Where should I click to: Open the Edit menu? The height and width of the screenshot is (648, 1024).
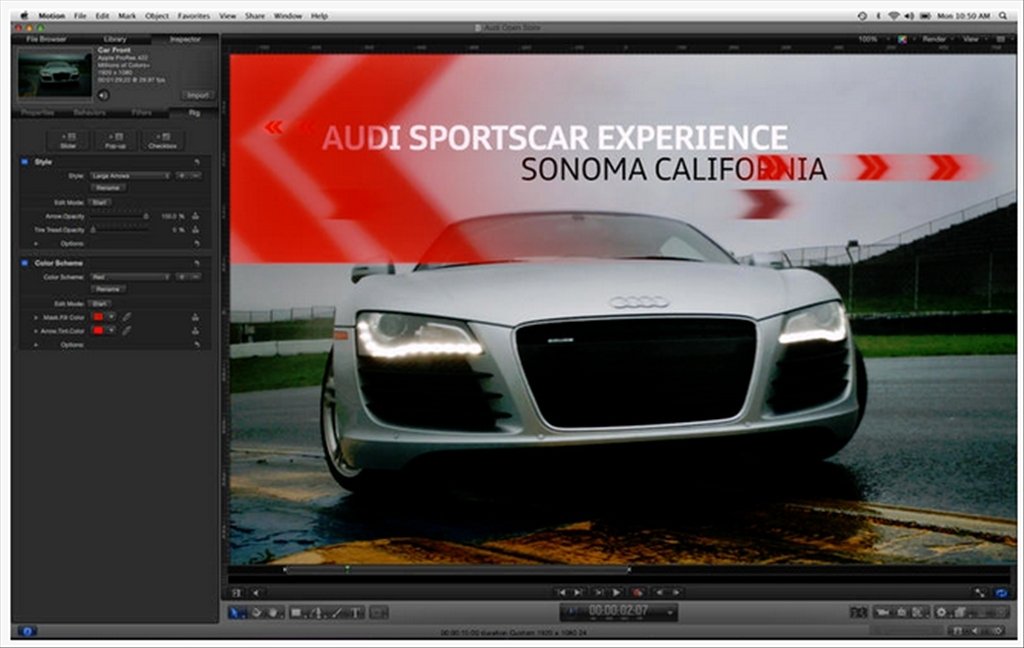[x=103, y=16]
